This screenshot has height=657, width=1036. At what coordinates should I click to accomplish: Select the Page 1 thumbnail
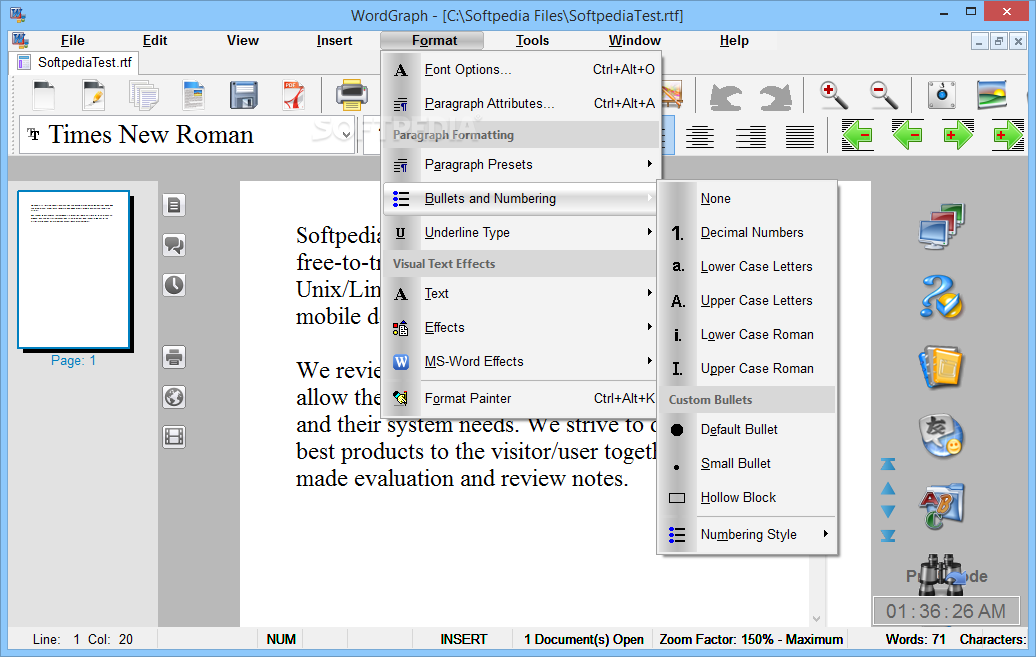pos(73,270)
